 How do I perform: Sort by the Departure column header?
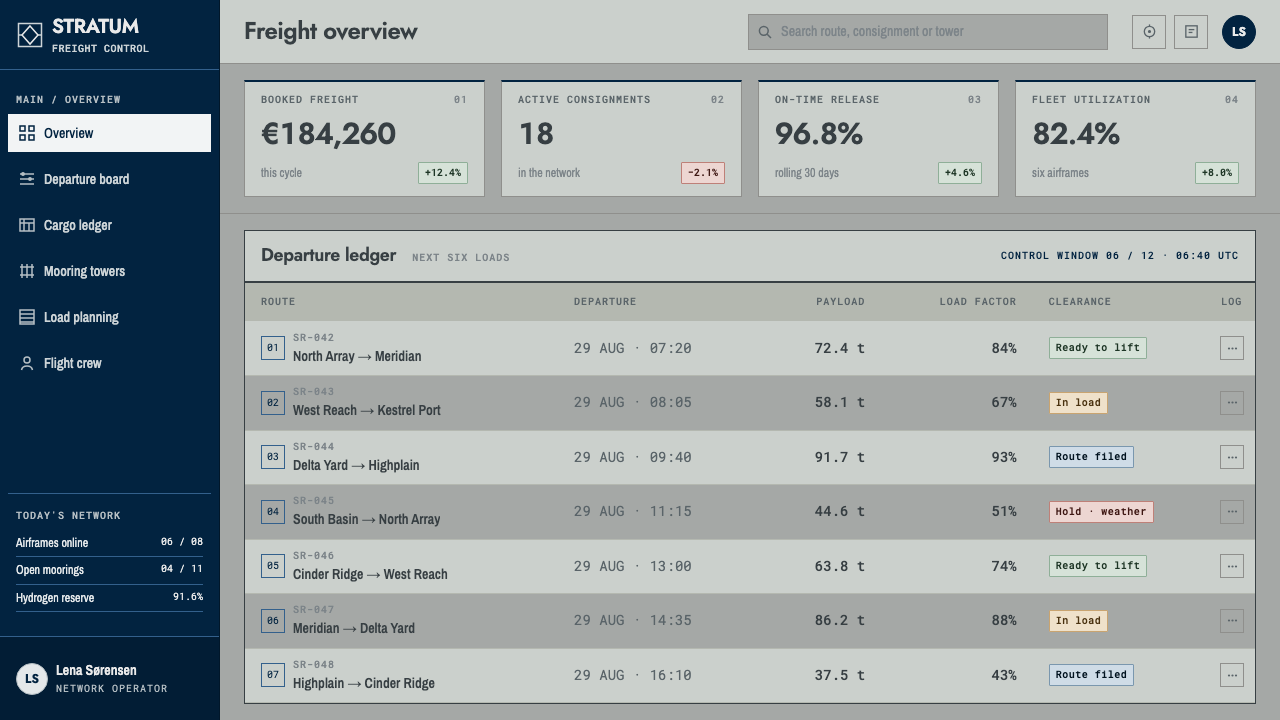pos(605,302)
